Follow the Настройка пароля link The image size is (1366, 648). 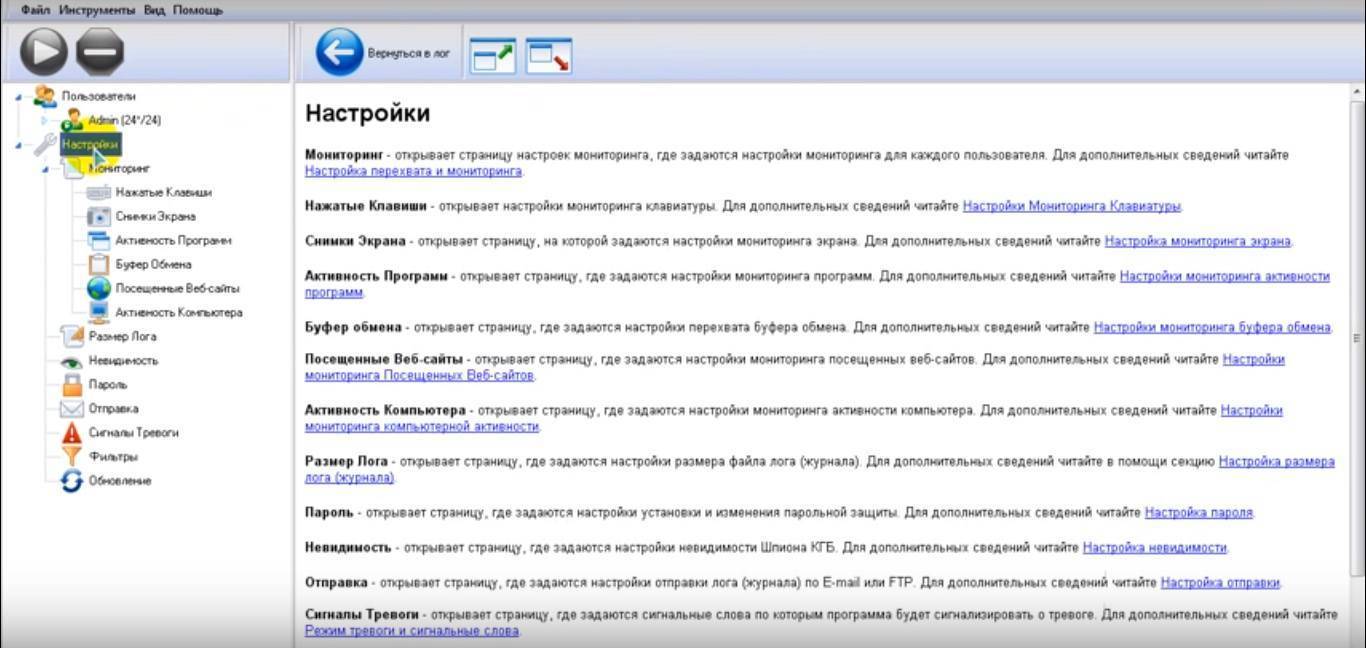coord(1198,512)
